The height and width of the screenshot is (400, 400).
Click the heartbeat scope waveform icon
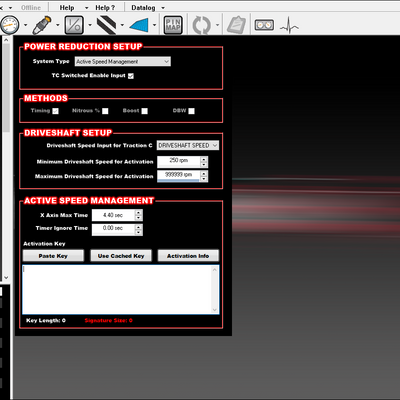[289, 25]
